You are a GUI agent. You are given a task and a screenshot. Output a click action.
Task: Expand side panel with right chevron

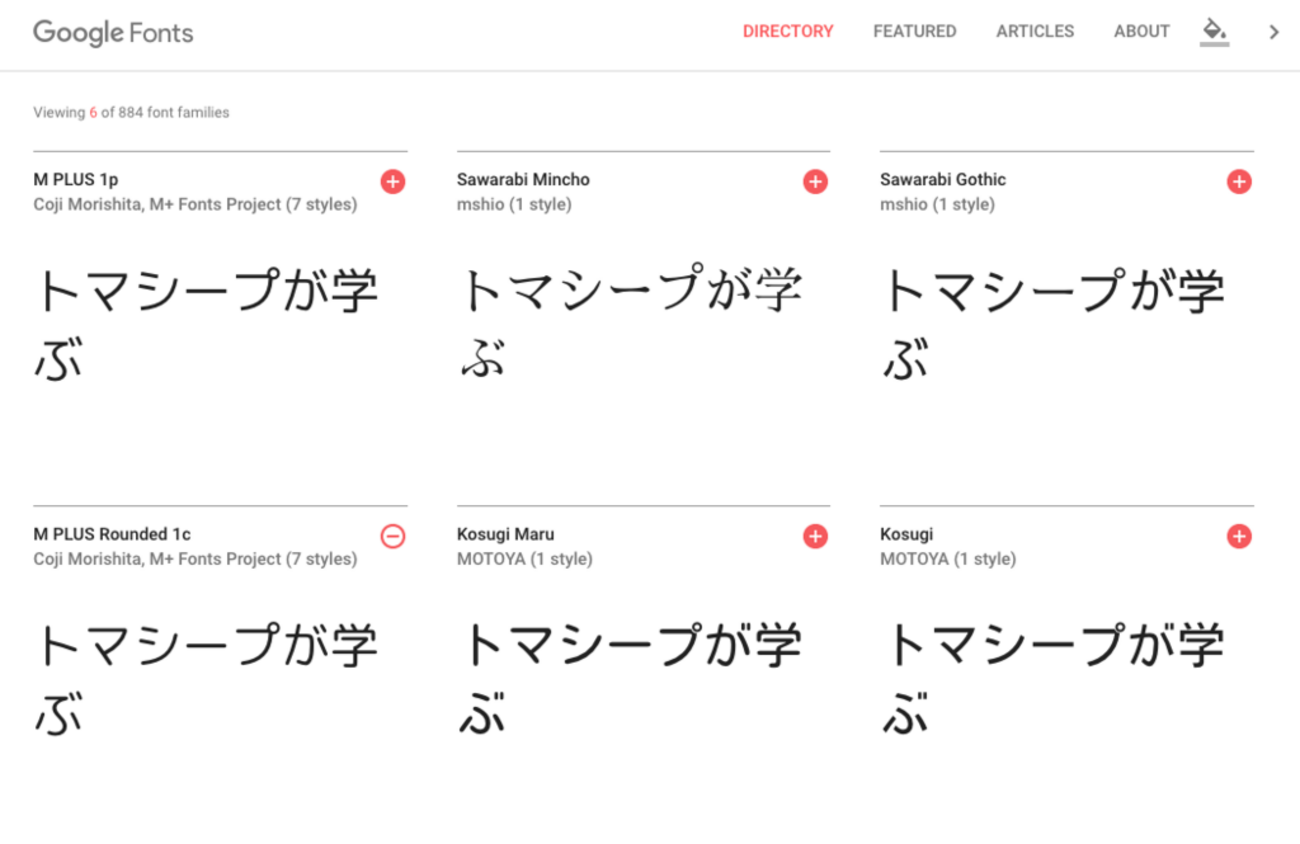(x=1274, y=32)
